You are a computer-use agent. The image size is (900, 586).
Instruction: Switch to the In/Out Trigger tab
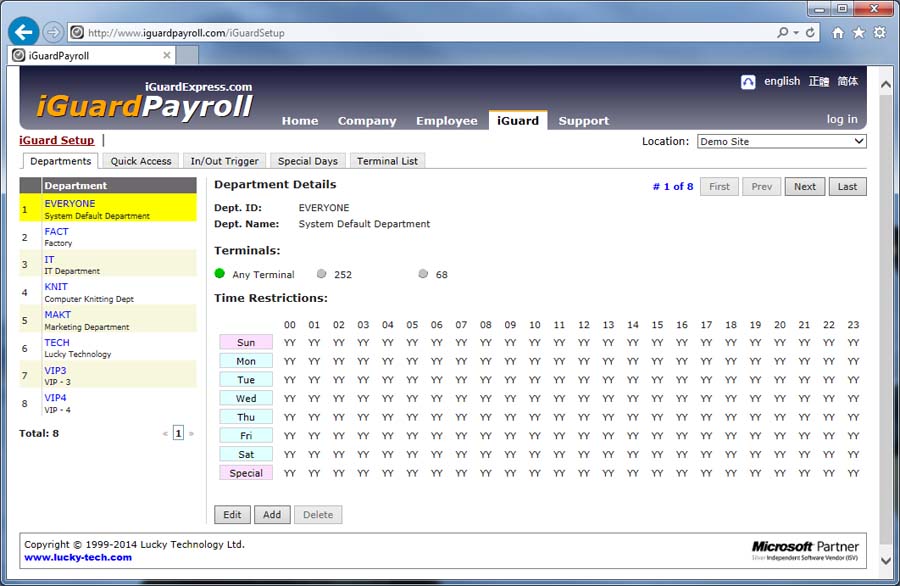pyautogui.click(x=224, y=161)
